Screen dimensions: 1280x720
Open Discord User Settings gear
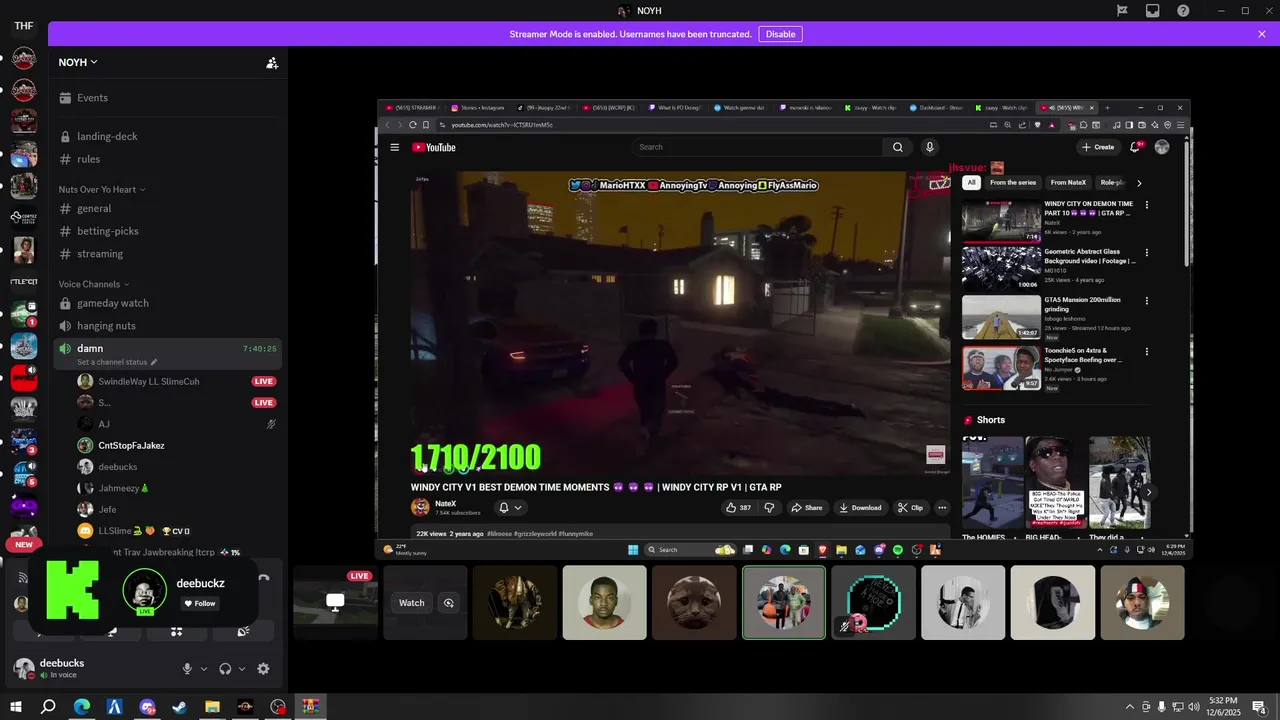263,669
